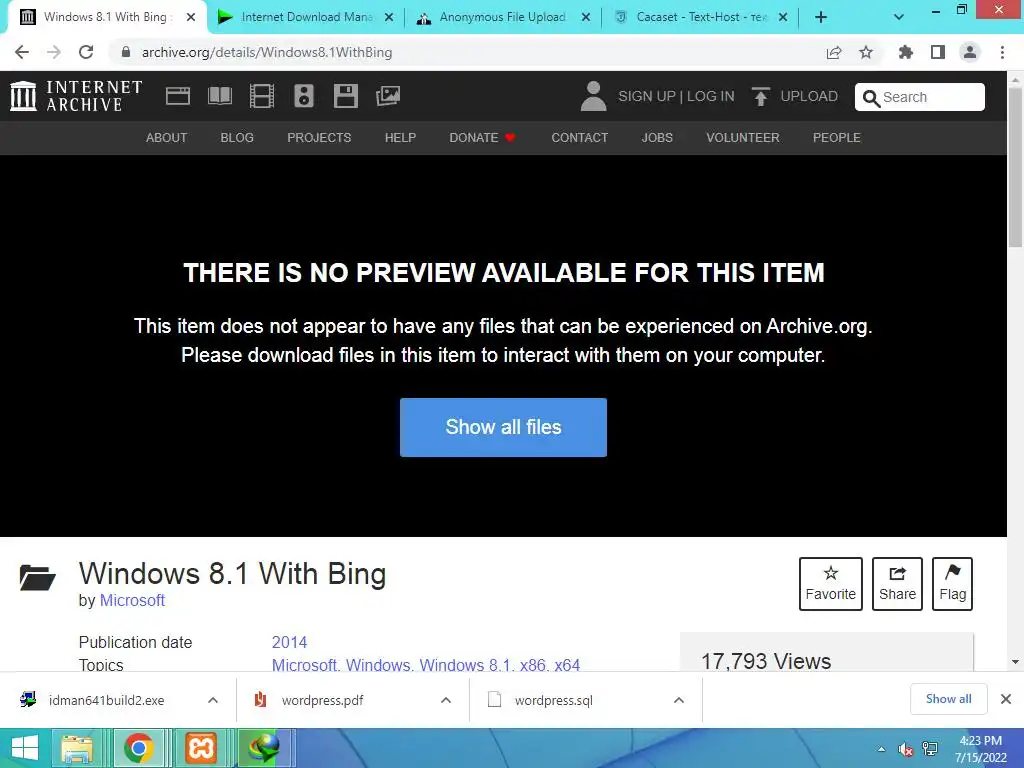Toggle the Chrome side panel icon
1024x768 pixels.
point(938,52)
